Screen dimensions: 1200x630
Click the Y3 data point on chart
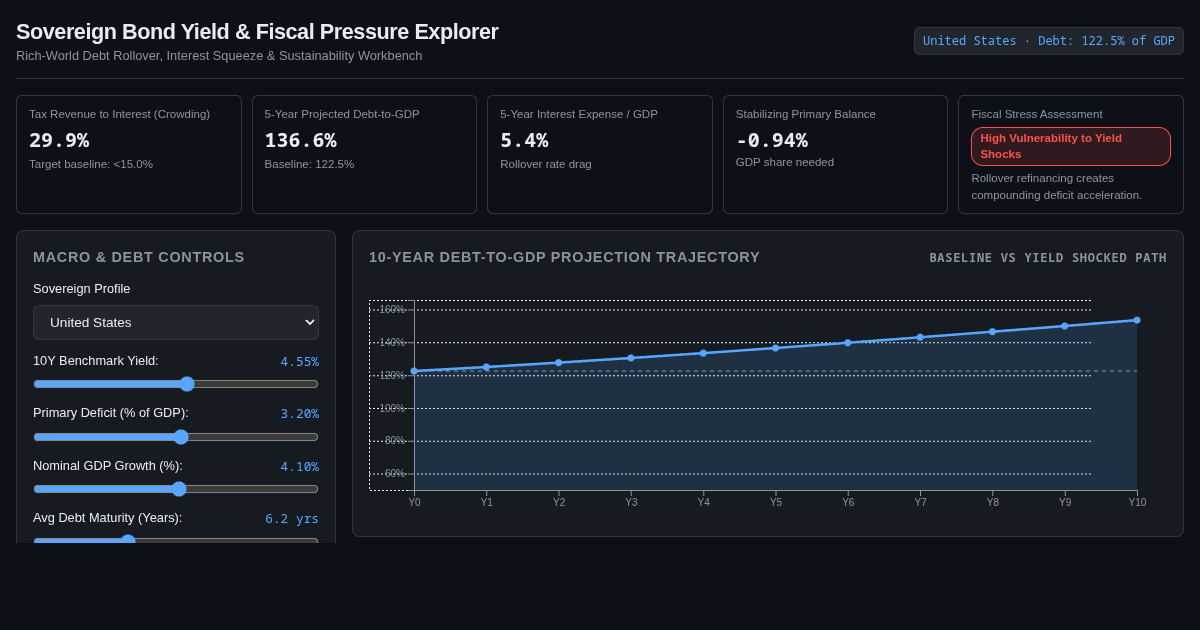point(631,358)
